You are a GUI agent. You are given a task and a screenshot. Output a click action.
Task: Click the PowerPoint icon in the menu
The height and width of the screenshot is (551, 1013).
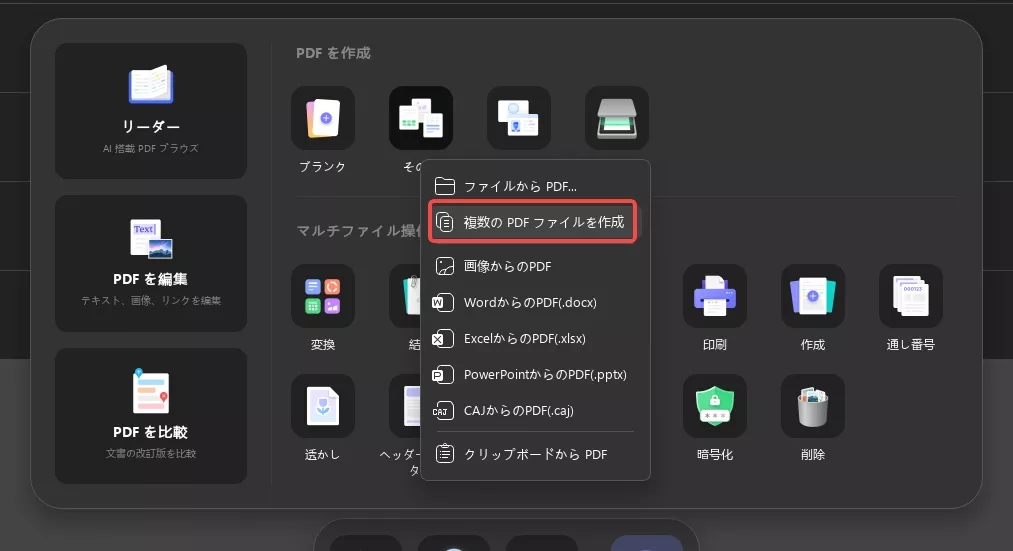(x=443, y=375)
